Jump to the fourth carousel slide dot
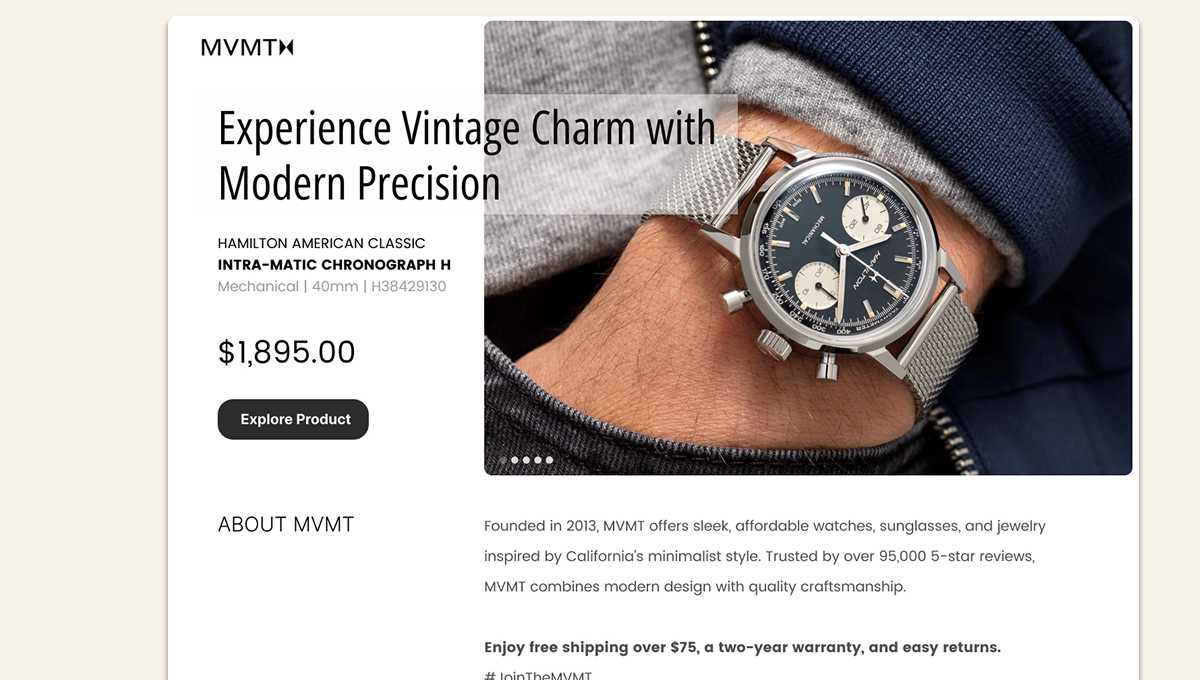 click(538, 460)
